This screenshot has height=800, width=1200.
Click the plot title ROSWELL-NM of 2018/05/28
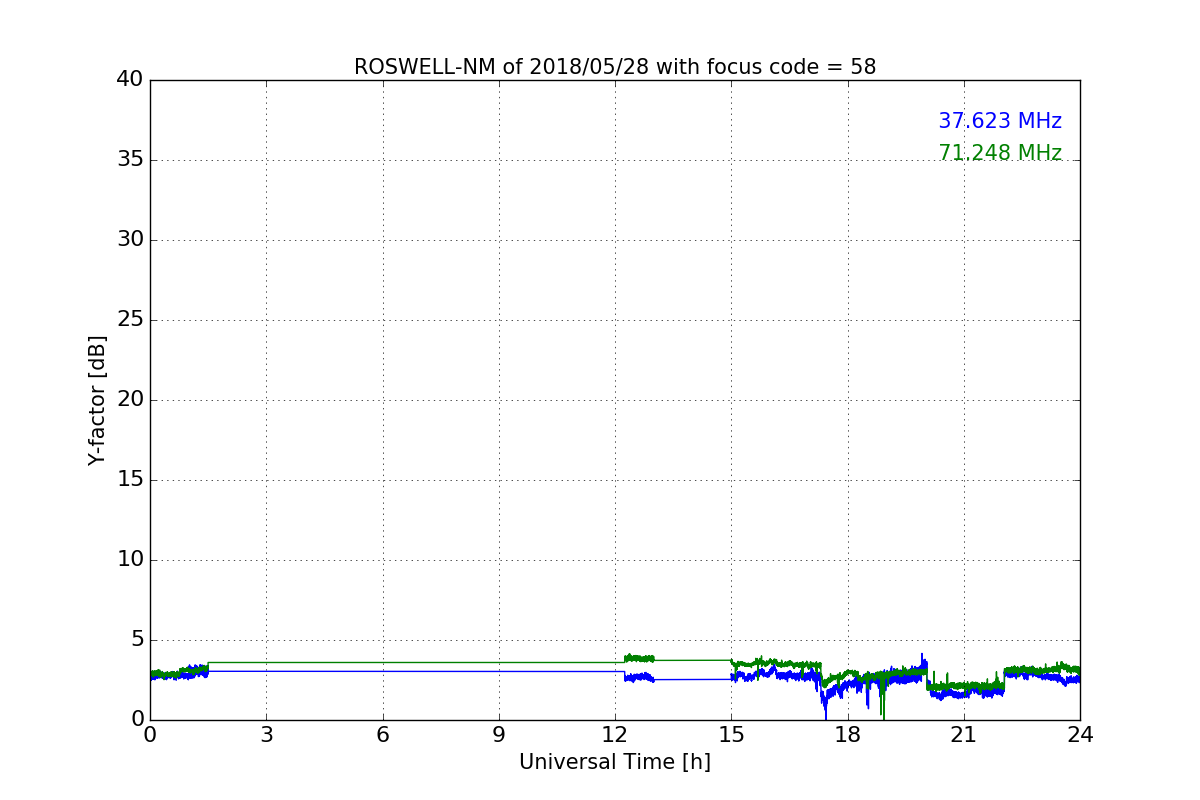coord(615,67)
